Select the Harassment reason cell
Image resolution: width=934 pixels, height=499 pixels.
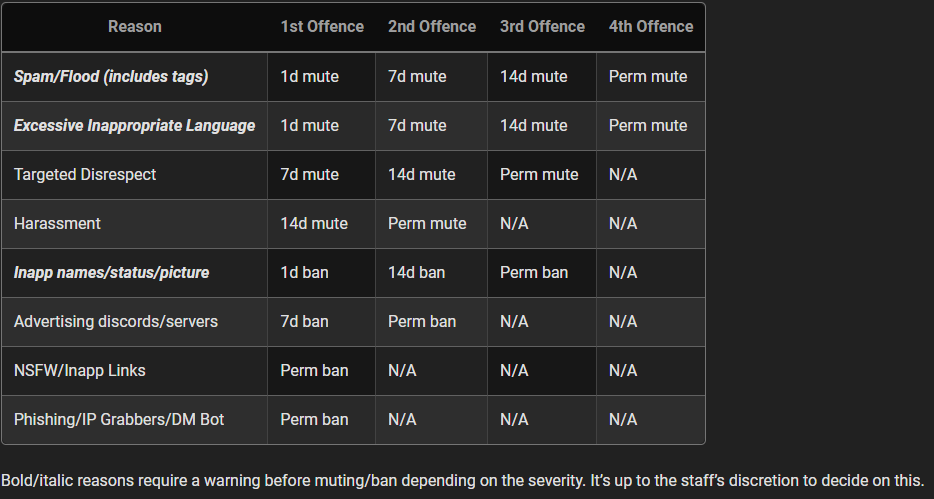point(57,223)
